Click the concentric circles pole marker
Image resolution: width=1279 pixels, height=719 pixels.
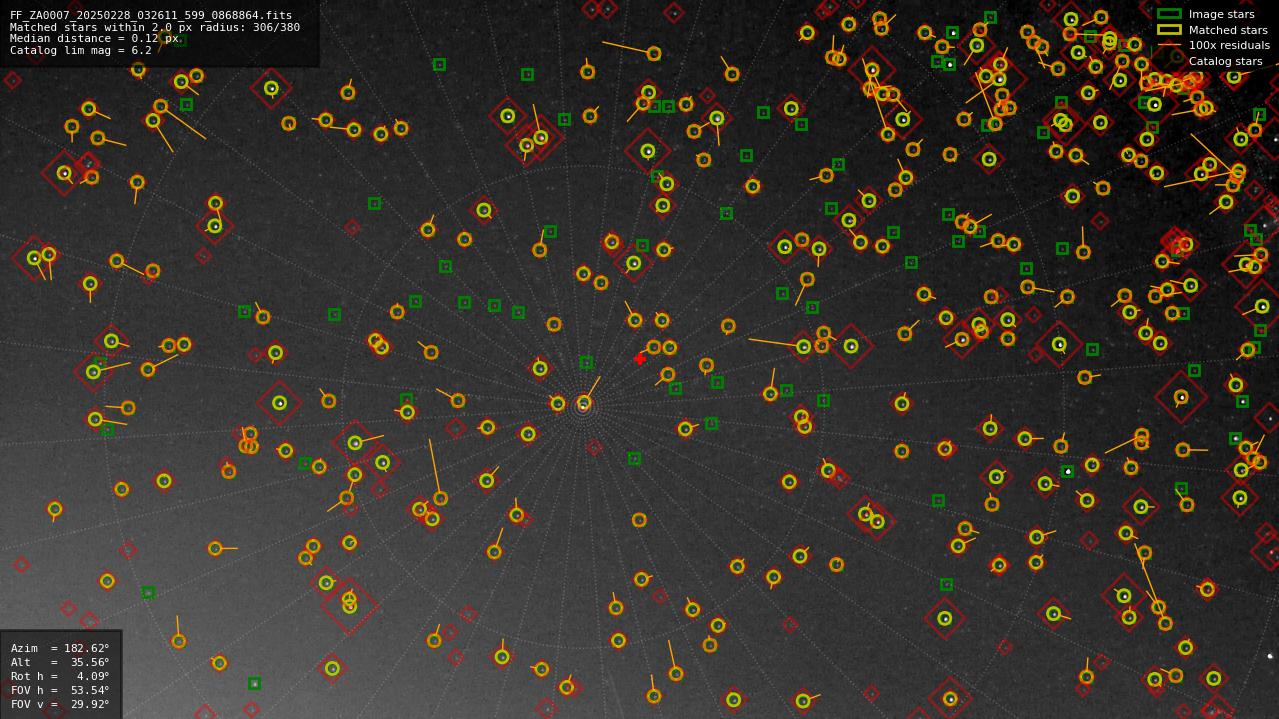(583, 406)
